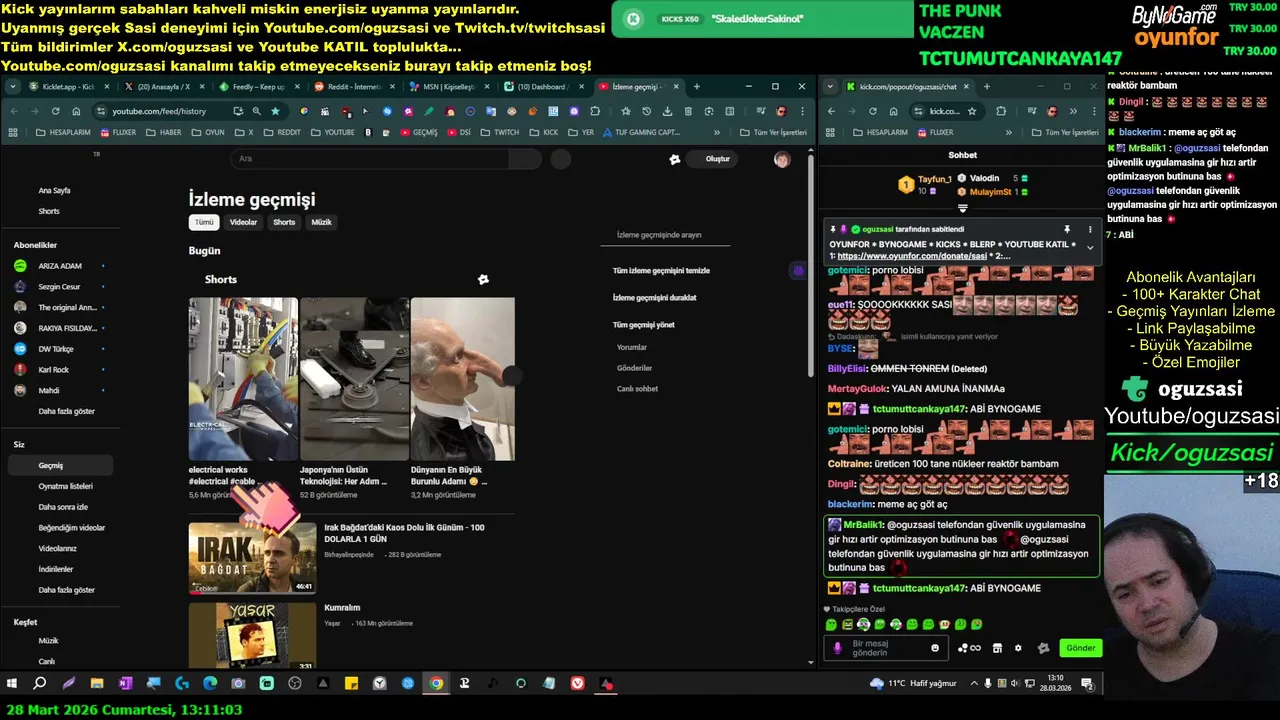This screenshot has width=1280, height=720.
Task: Open Chrome from the taskbar
Action: [x=436, y=684]
